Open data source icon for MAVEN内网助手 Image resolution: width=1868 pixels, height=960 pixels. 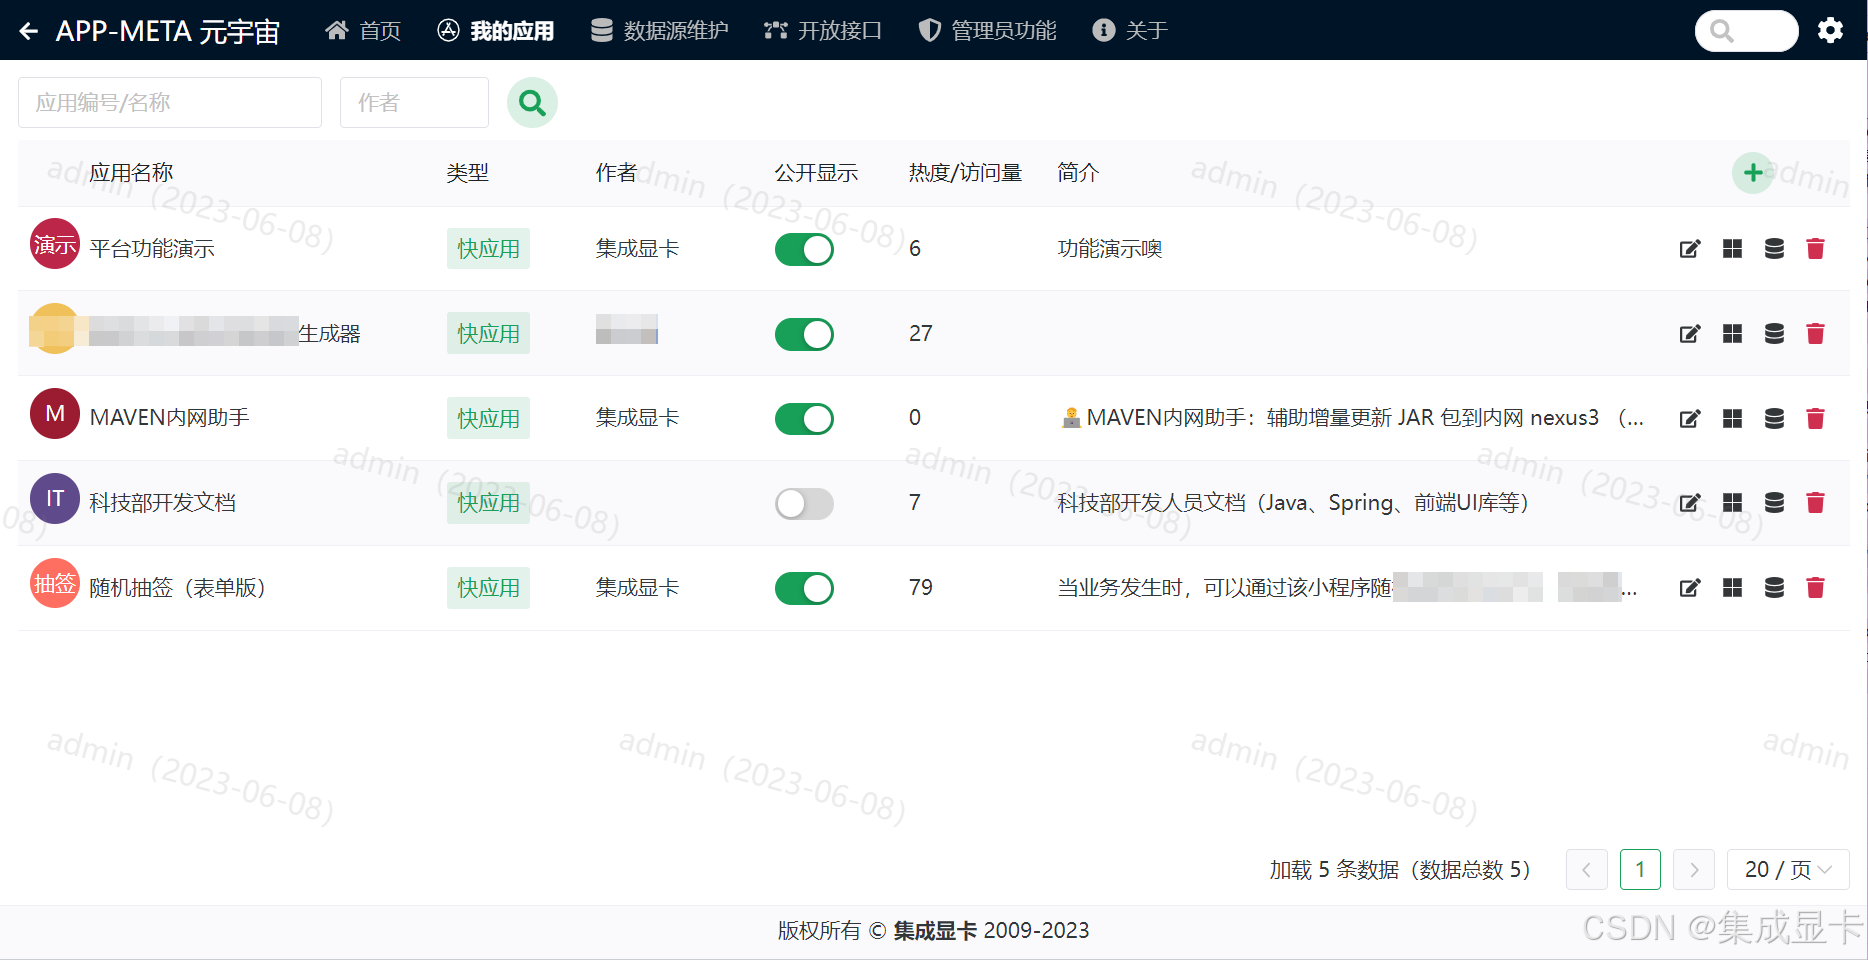[1774, 418]
